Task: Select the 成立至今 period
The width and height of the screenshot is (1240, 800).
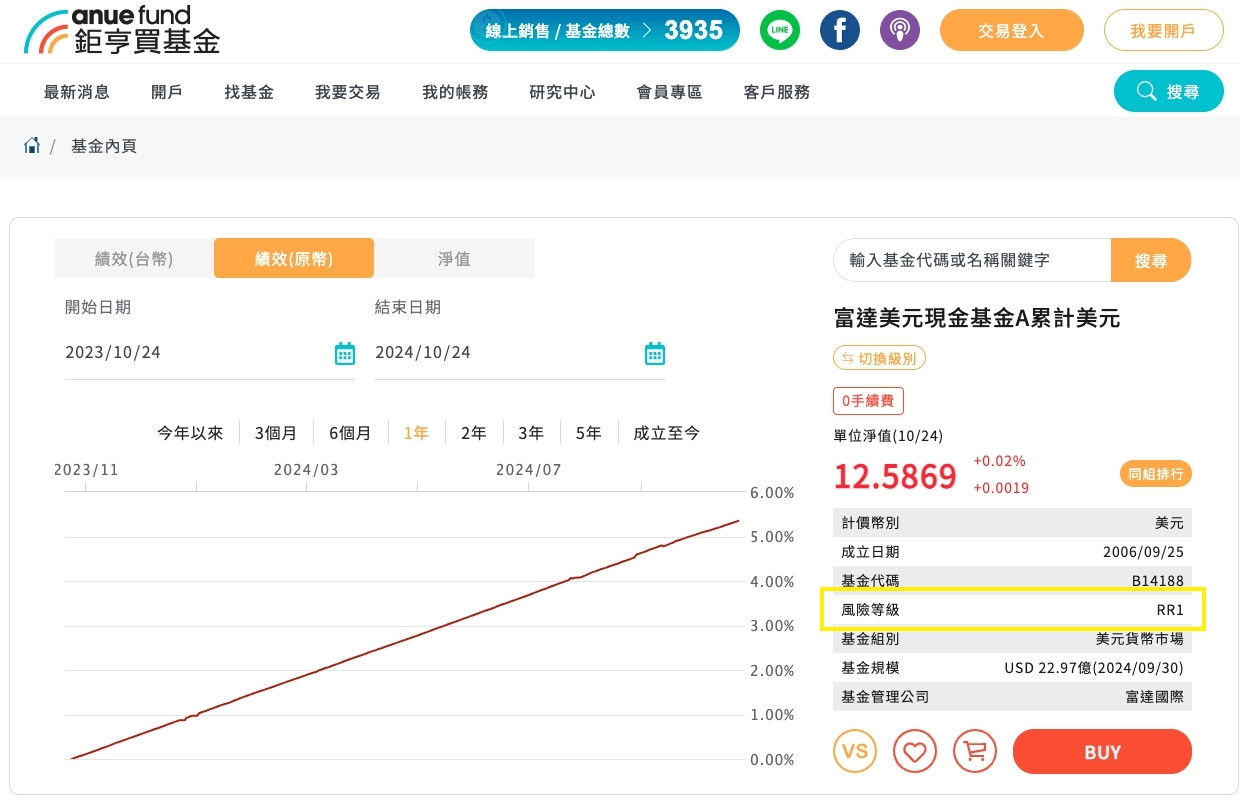Action: (666, 433)
